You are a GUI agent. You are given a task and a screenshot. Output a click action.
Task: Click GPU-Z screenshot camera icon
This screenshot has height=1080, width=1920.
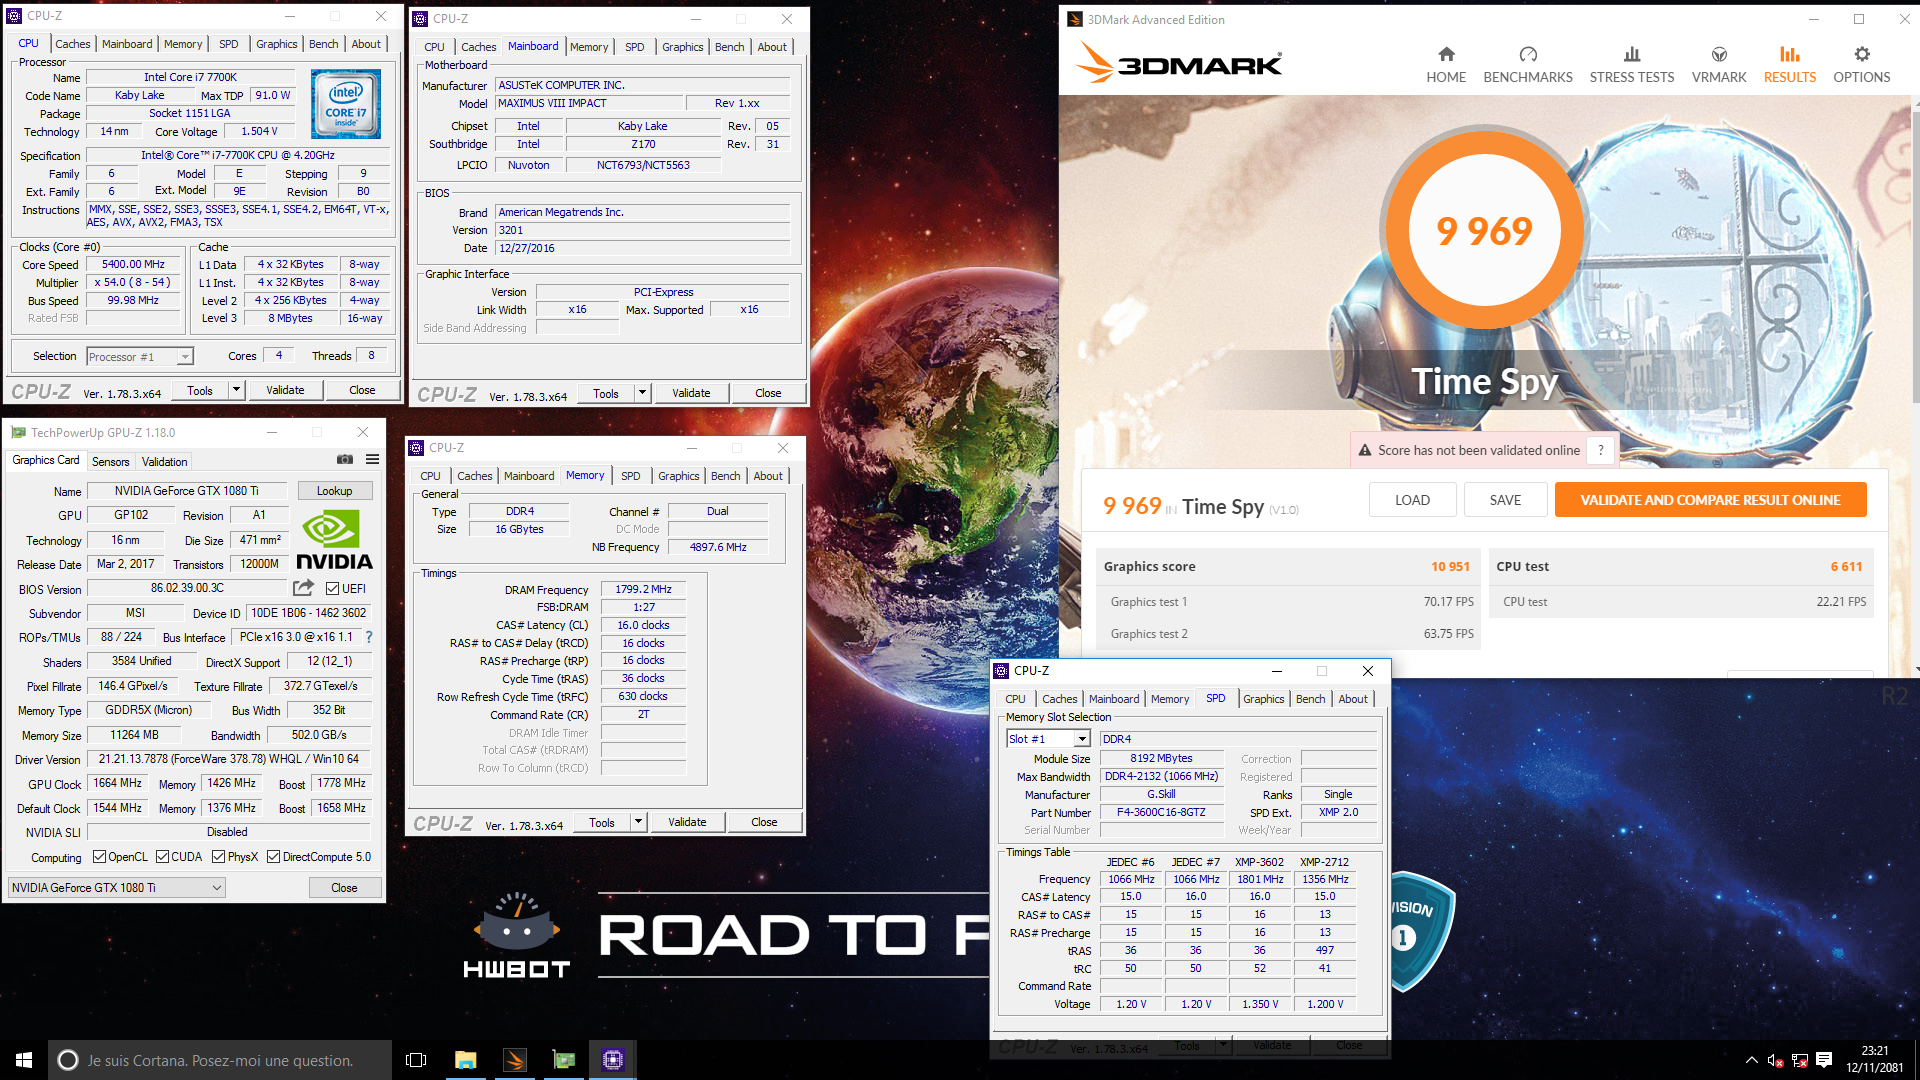coord(345,460)
